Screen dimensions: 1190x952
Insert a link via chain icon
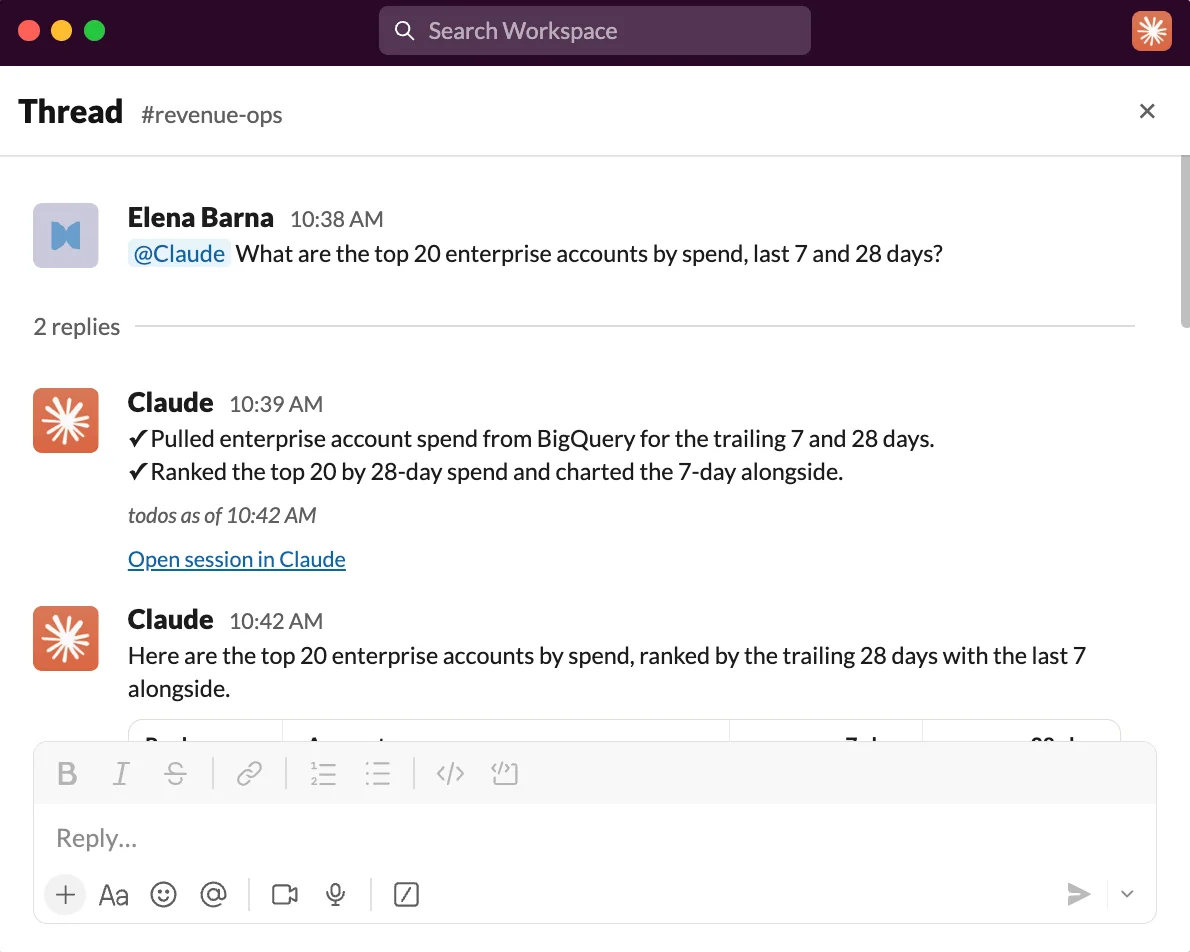point(249,774)
